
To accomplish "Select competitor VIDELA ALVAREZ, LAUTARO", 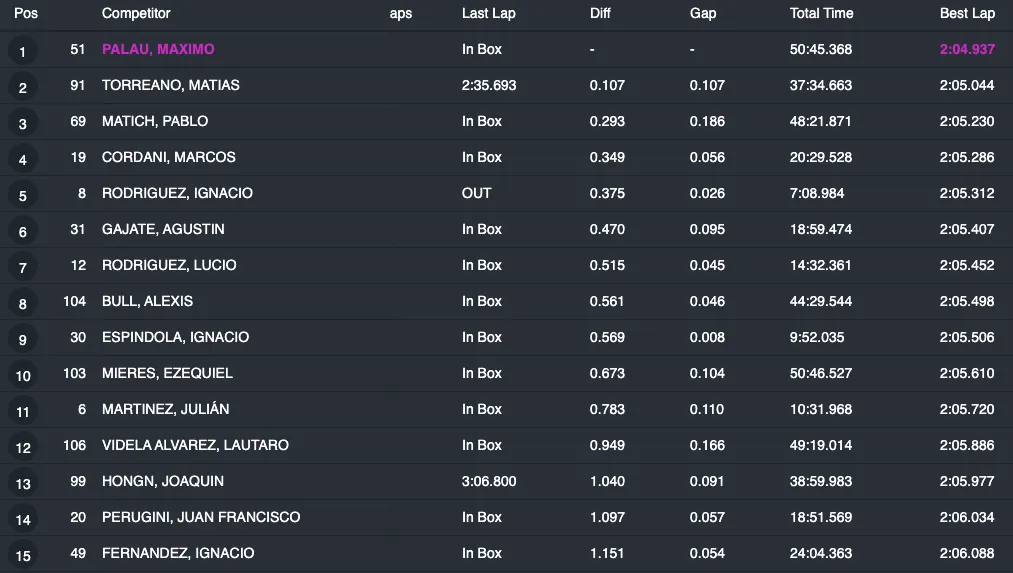I will pyautogui.click(x=195, y=445).
